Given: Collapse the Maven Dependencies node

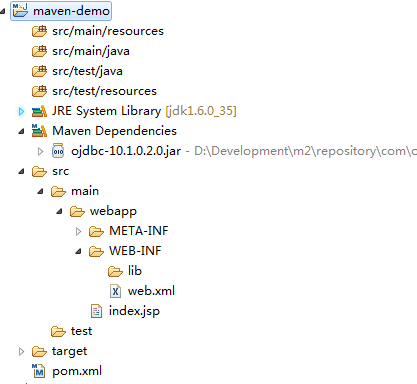Looking at the screenshot, I should click(x=21, y=131).
